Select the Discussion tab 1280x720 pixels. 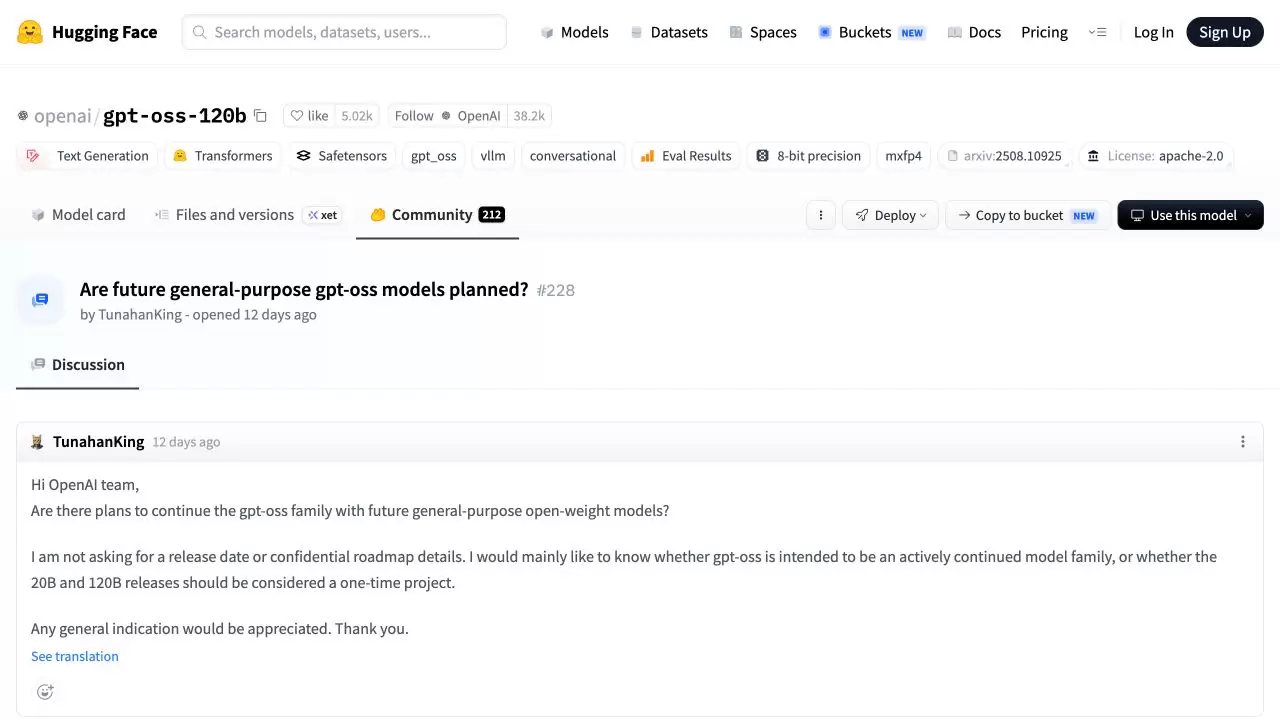(x=78, y=365)
